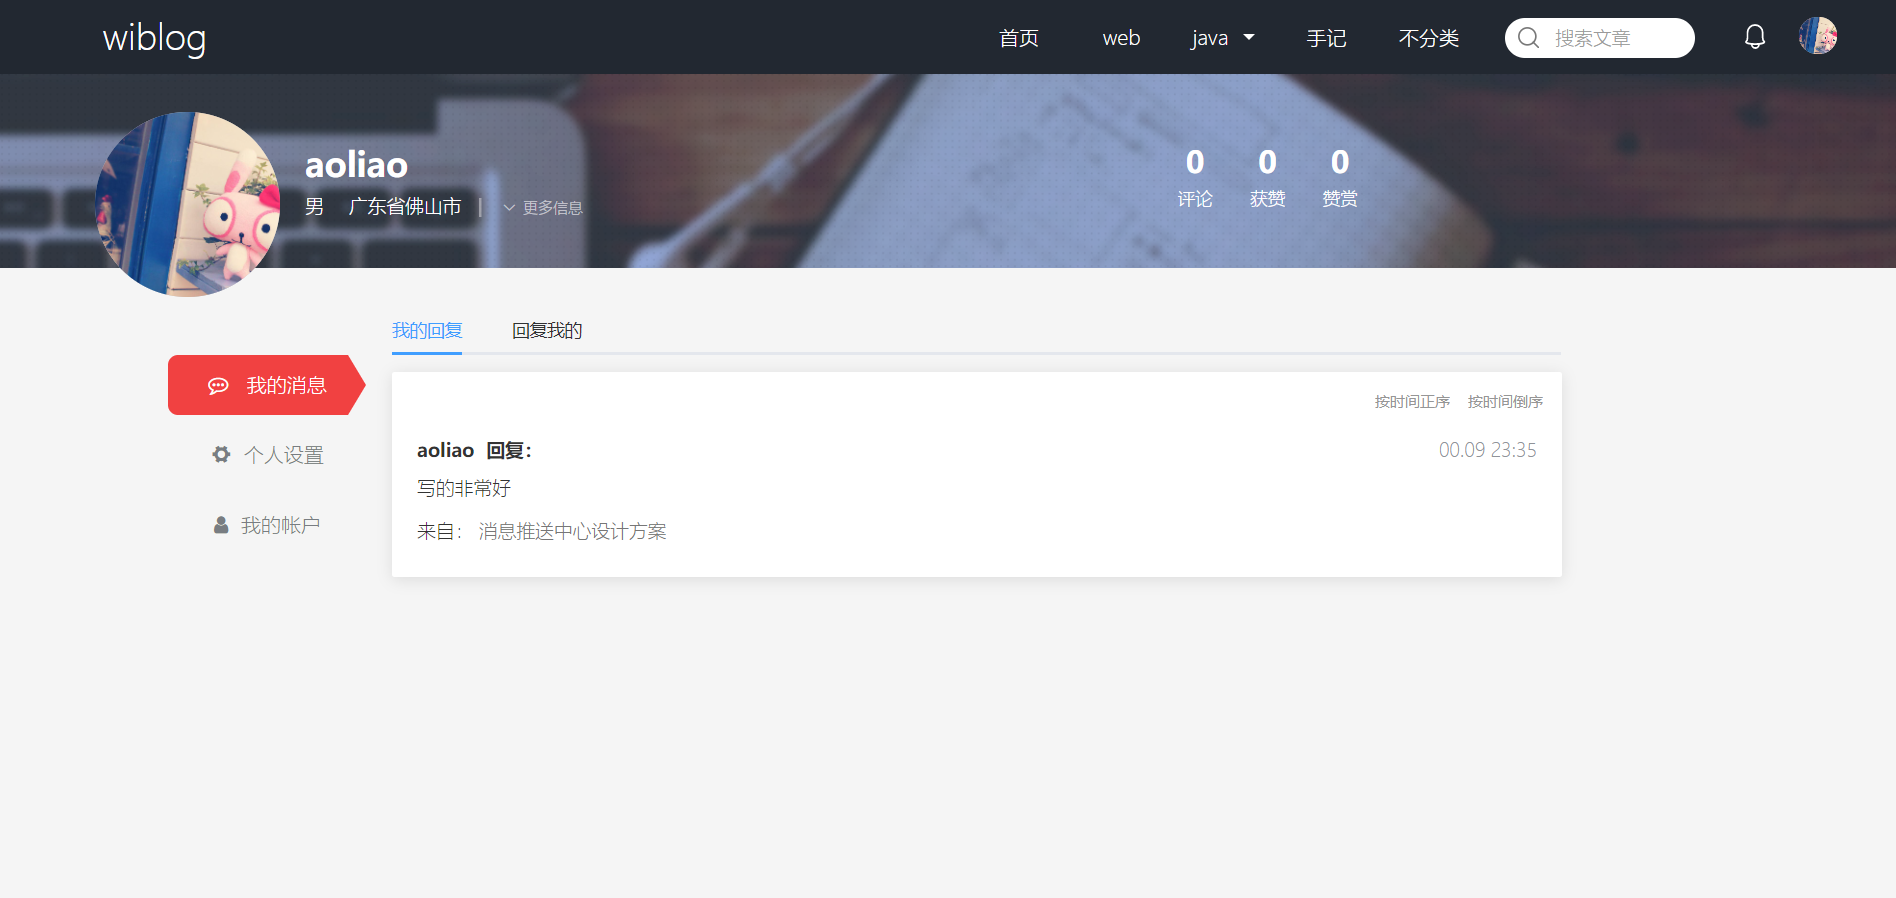Click the 赞赏 count statistic
This screenshot has width=1896, height=898.
click(x=1340, y=178)
